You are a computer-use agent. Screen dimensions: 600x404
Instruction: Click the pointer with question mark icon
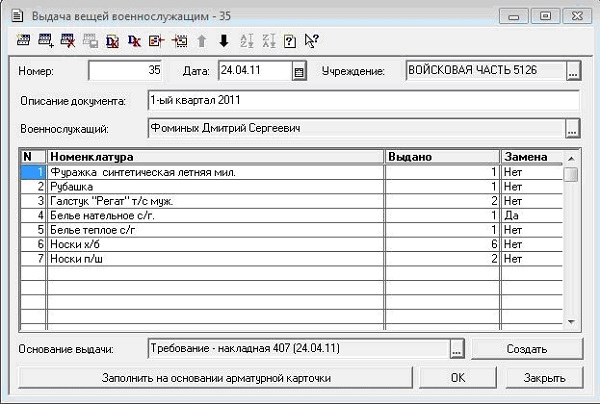[311, 41]
